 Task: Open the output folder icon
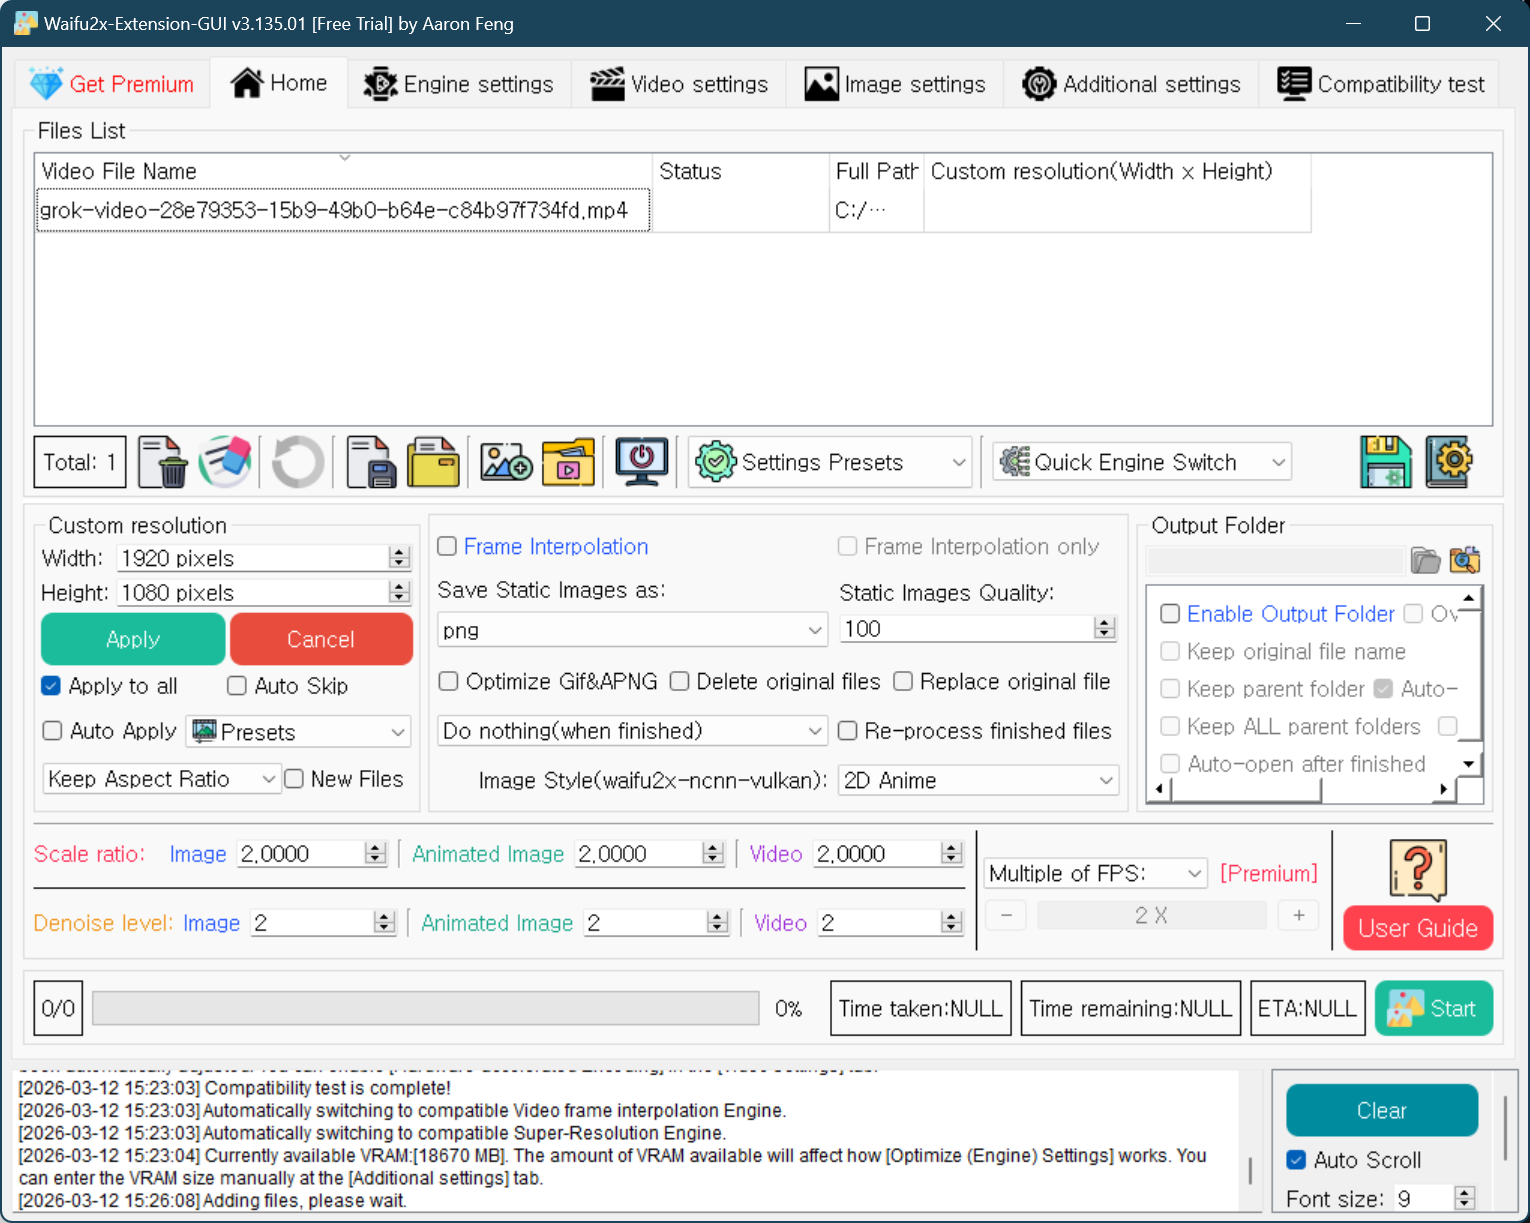coord(1425,560)
